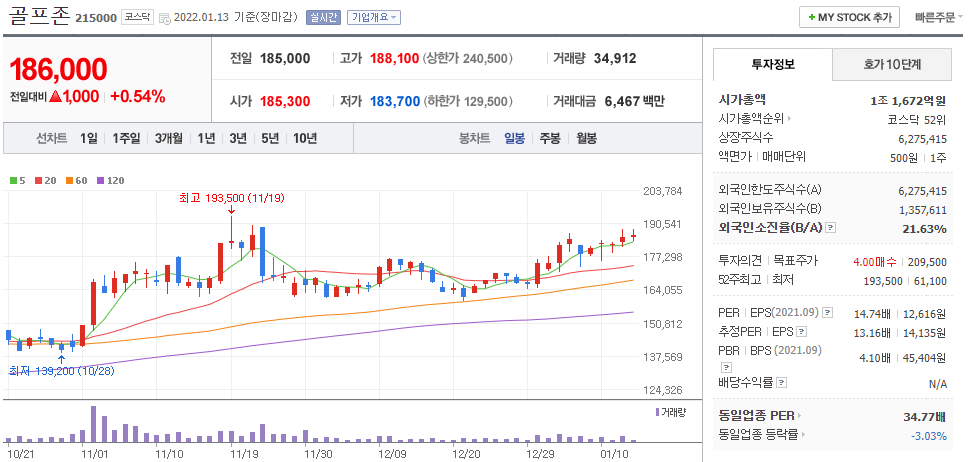This screenshot has height=462, width=968.
Task: Select the 1일 line chart period
Action: click(x=88, y=138)
